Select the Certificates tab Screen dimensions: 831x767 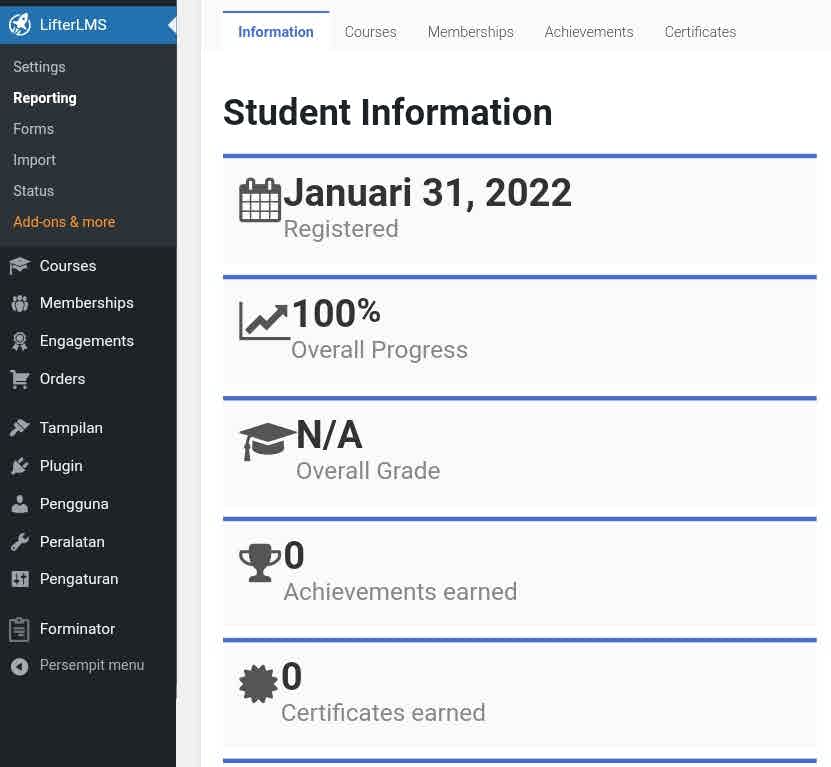tap(700, 32)
